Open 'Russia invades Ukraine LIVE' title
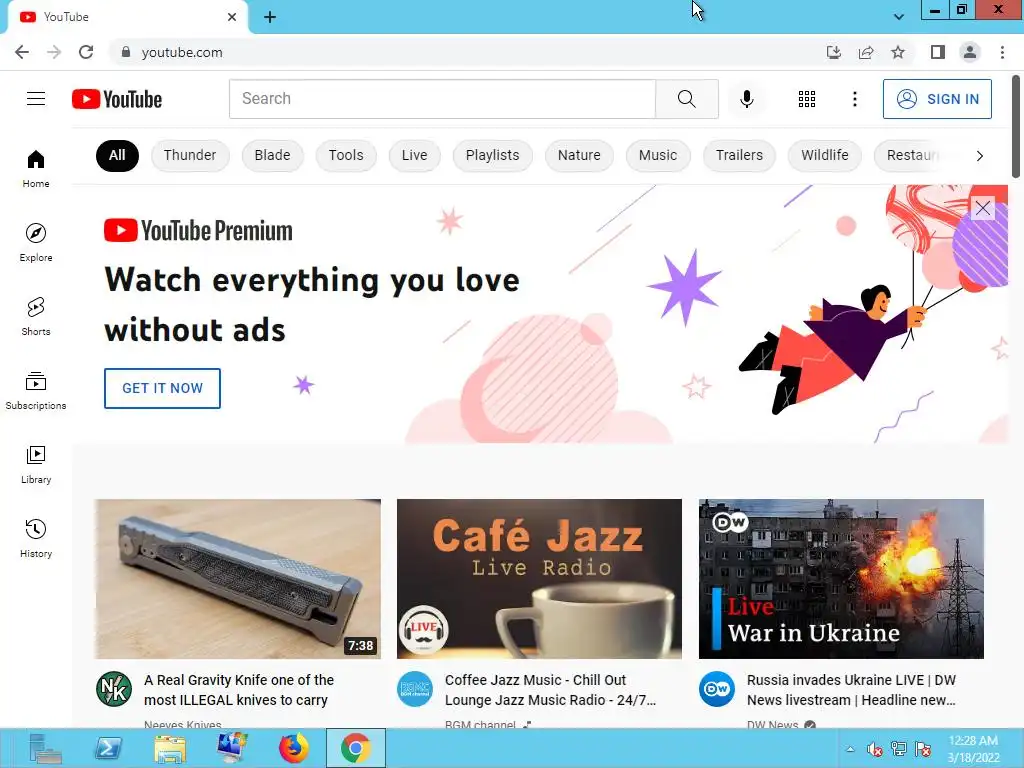This screenshot has height=768, width=1024. pos(852,690)
